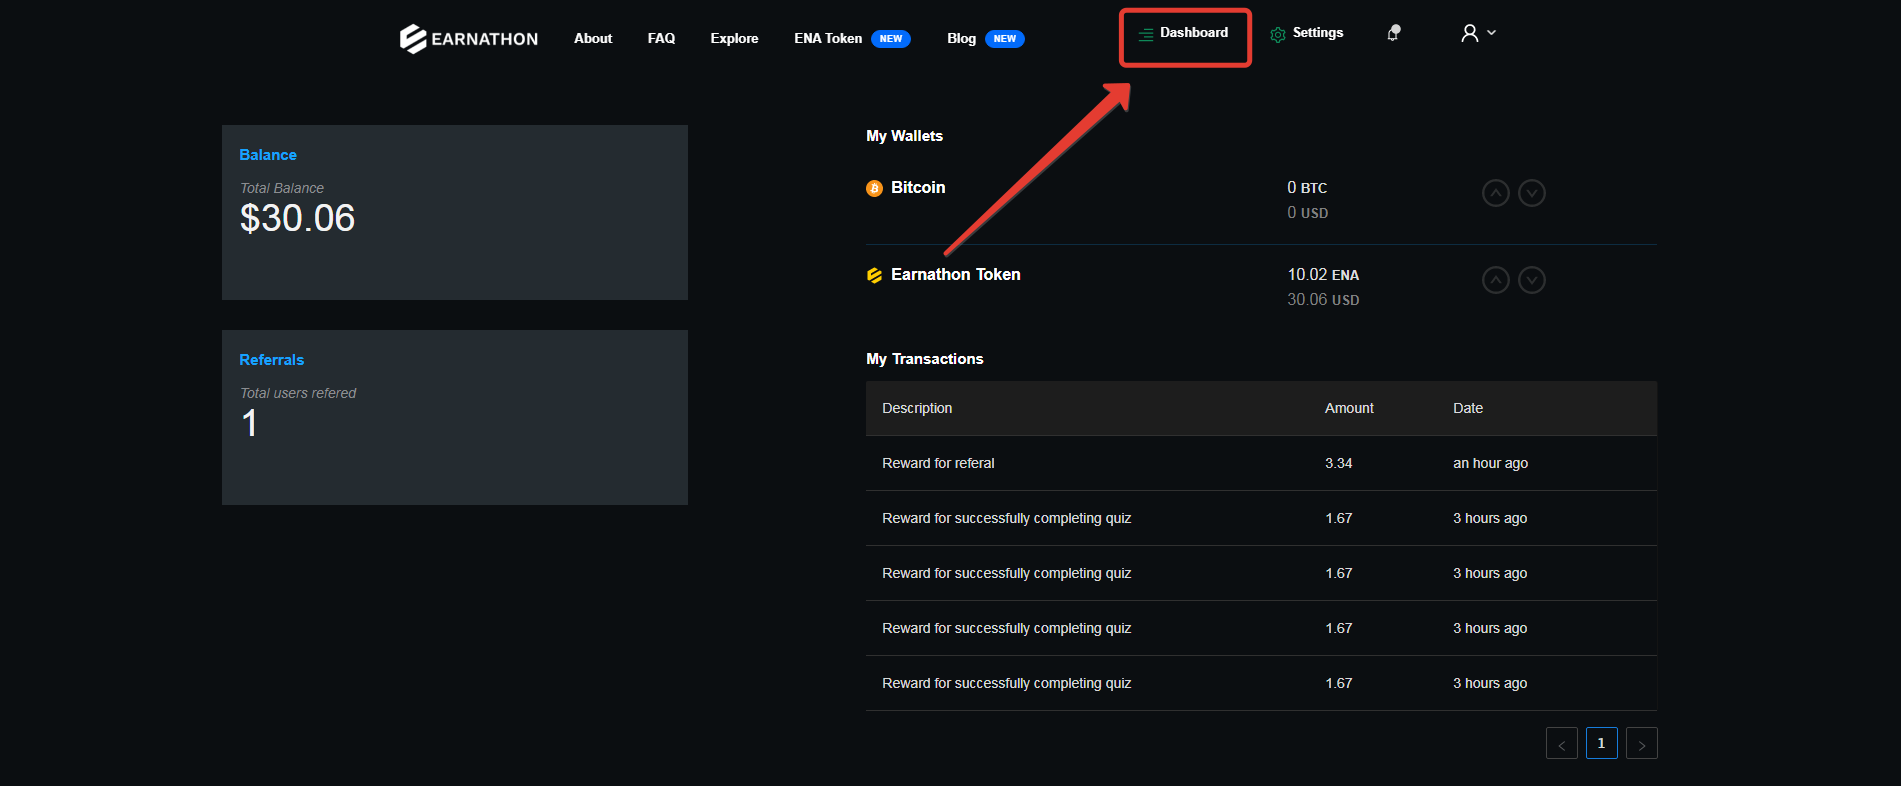Click the Earnathon logo
The height and width of the screenshot is (786, 1901).
tap(468, 39)
